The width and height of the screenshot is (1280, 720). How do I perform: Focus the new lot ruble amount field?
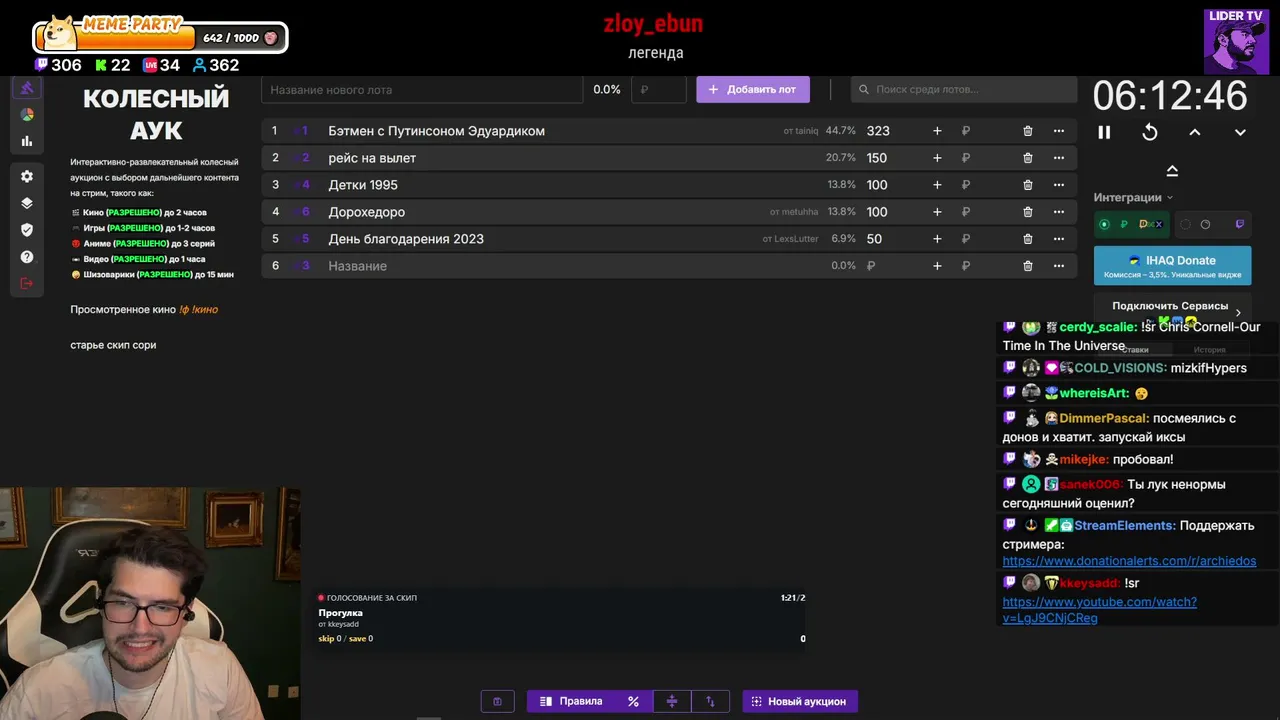pos(659,89)
